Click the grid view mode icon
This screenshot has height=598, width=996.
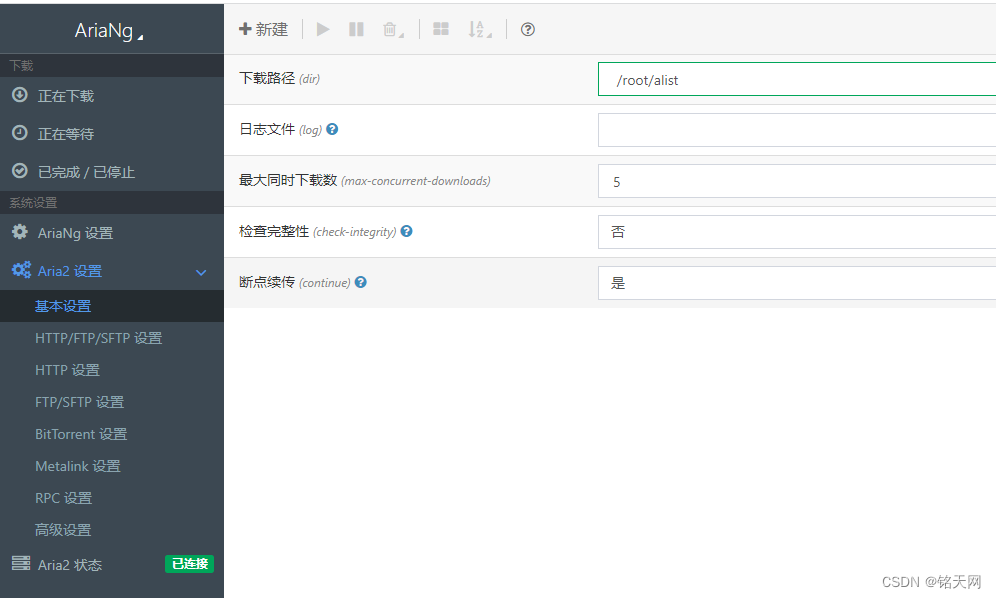click(441, 29)
